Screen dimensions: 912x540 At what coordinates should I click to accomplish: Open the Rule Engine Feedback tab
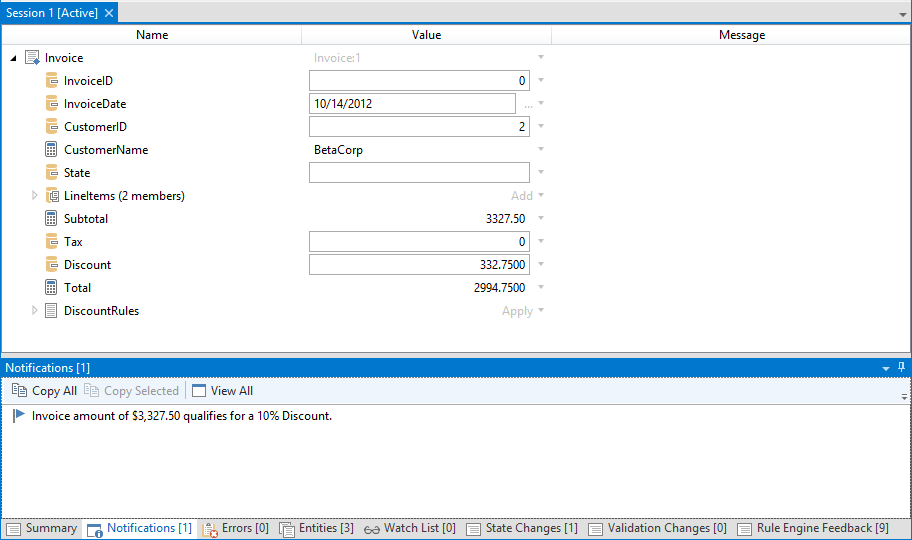813,528
